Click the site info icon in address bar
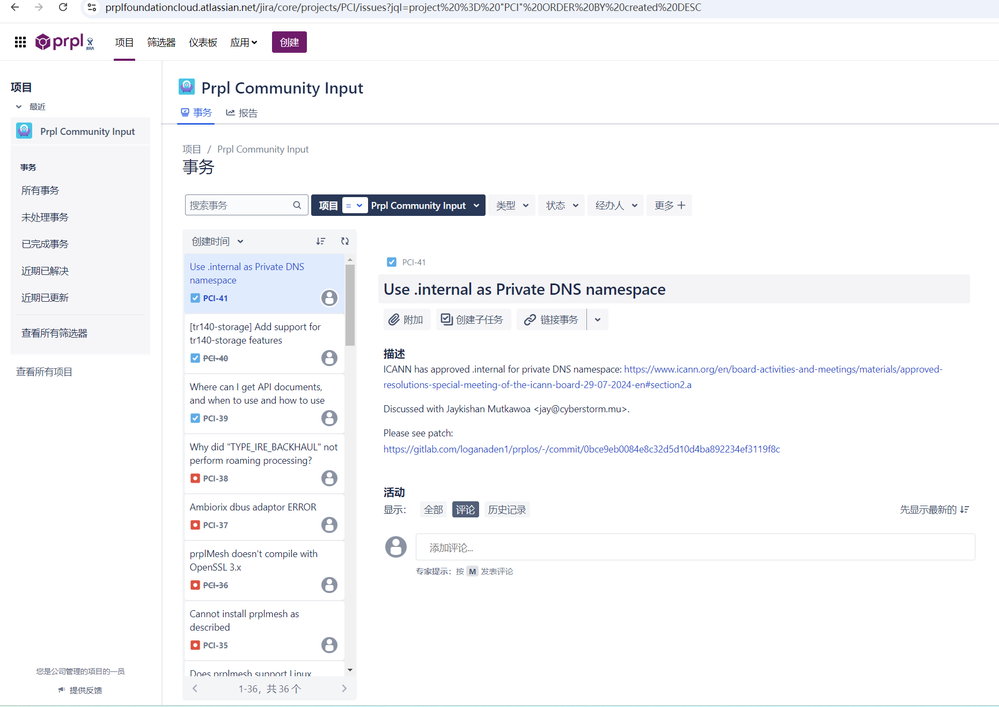This screenshot has height=707, width=999. pos(92,7)
